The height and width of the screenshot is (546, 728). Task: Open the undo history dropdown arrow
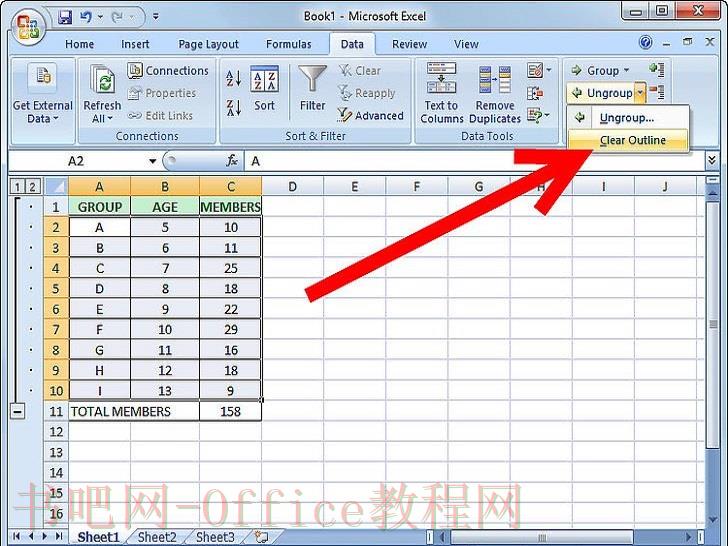[100, 18]
